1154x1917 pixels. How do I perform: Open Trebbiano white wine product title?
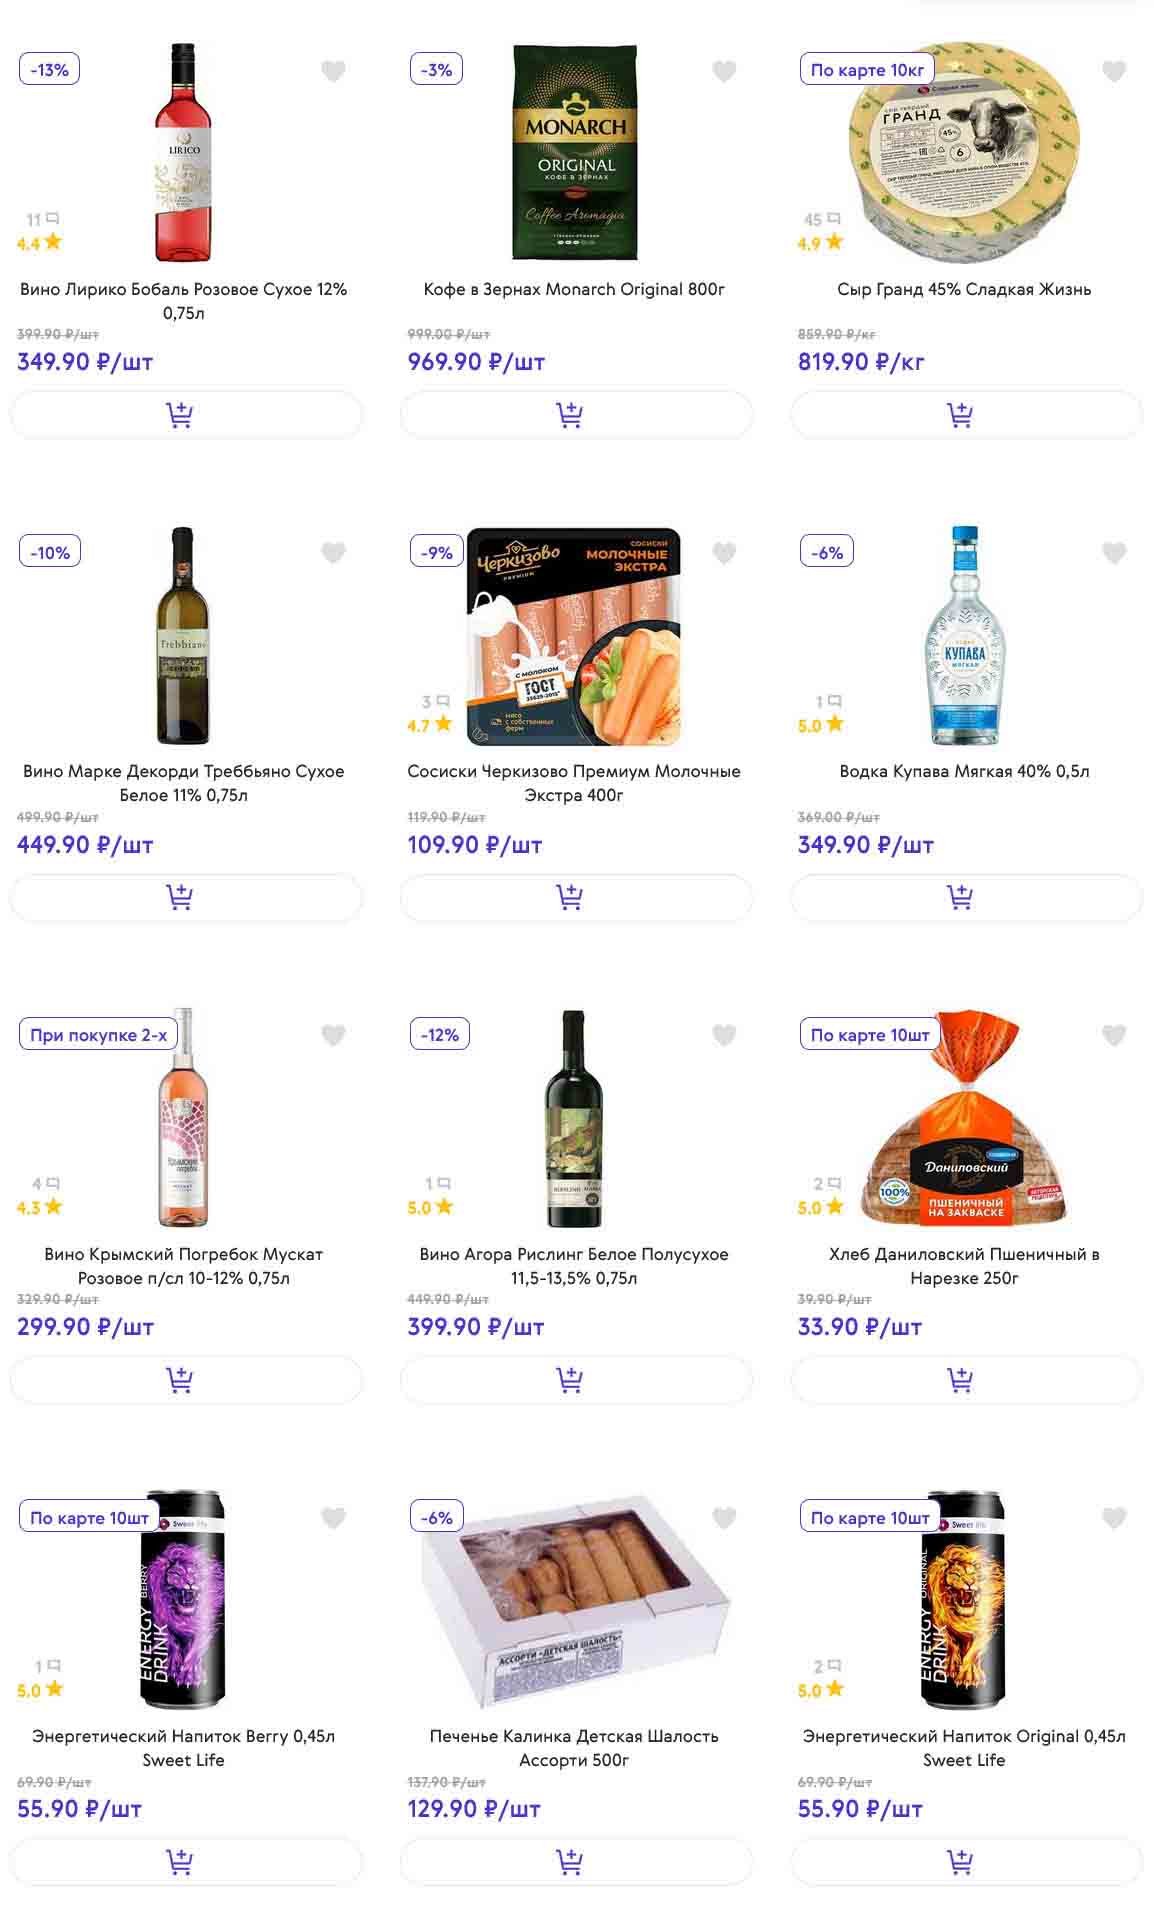click(x=184, y=783)
